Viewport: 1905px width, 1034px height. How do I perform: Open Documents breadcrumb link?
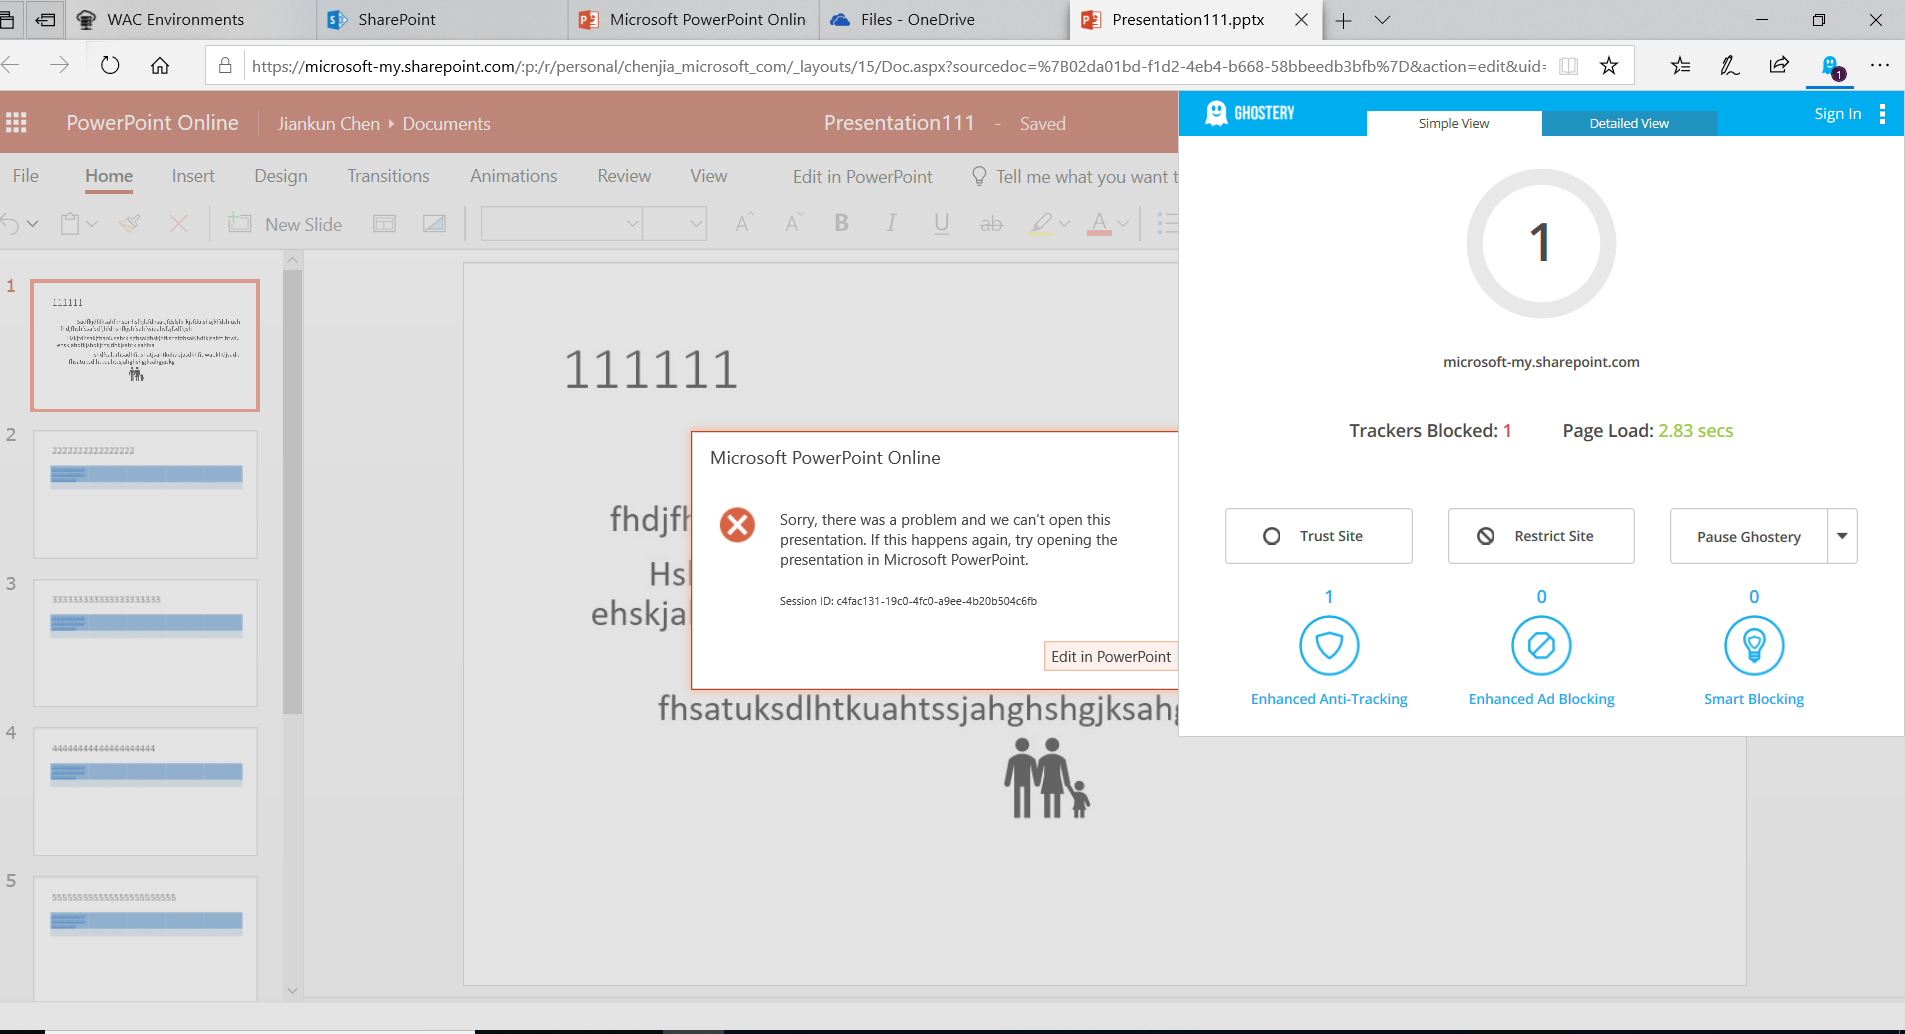[446, 124]
